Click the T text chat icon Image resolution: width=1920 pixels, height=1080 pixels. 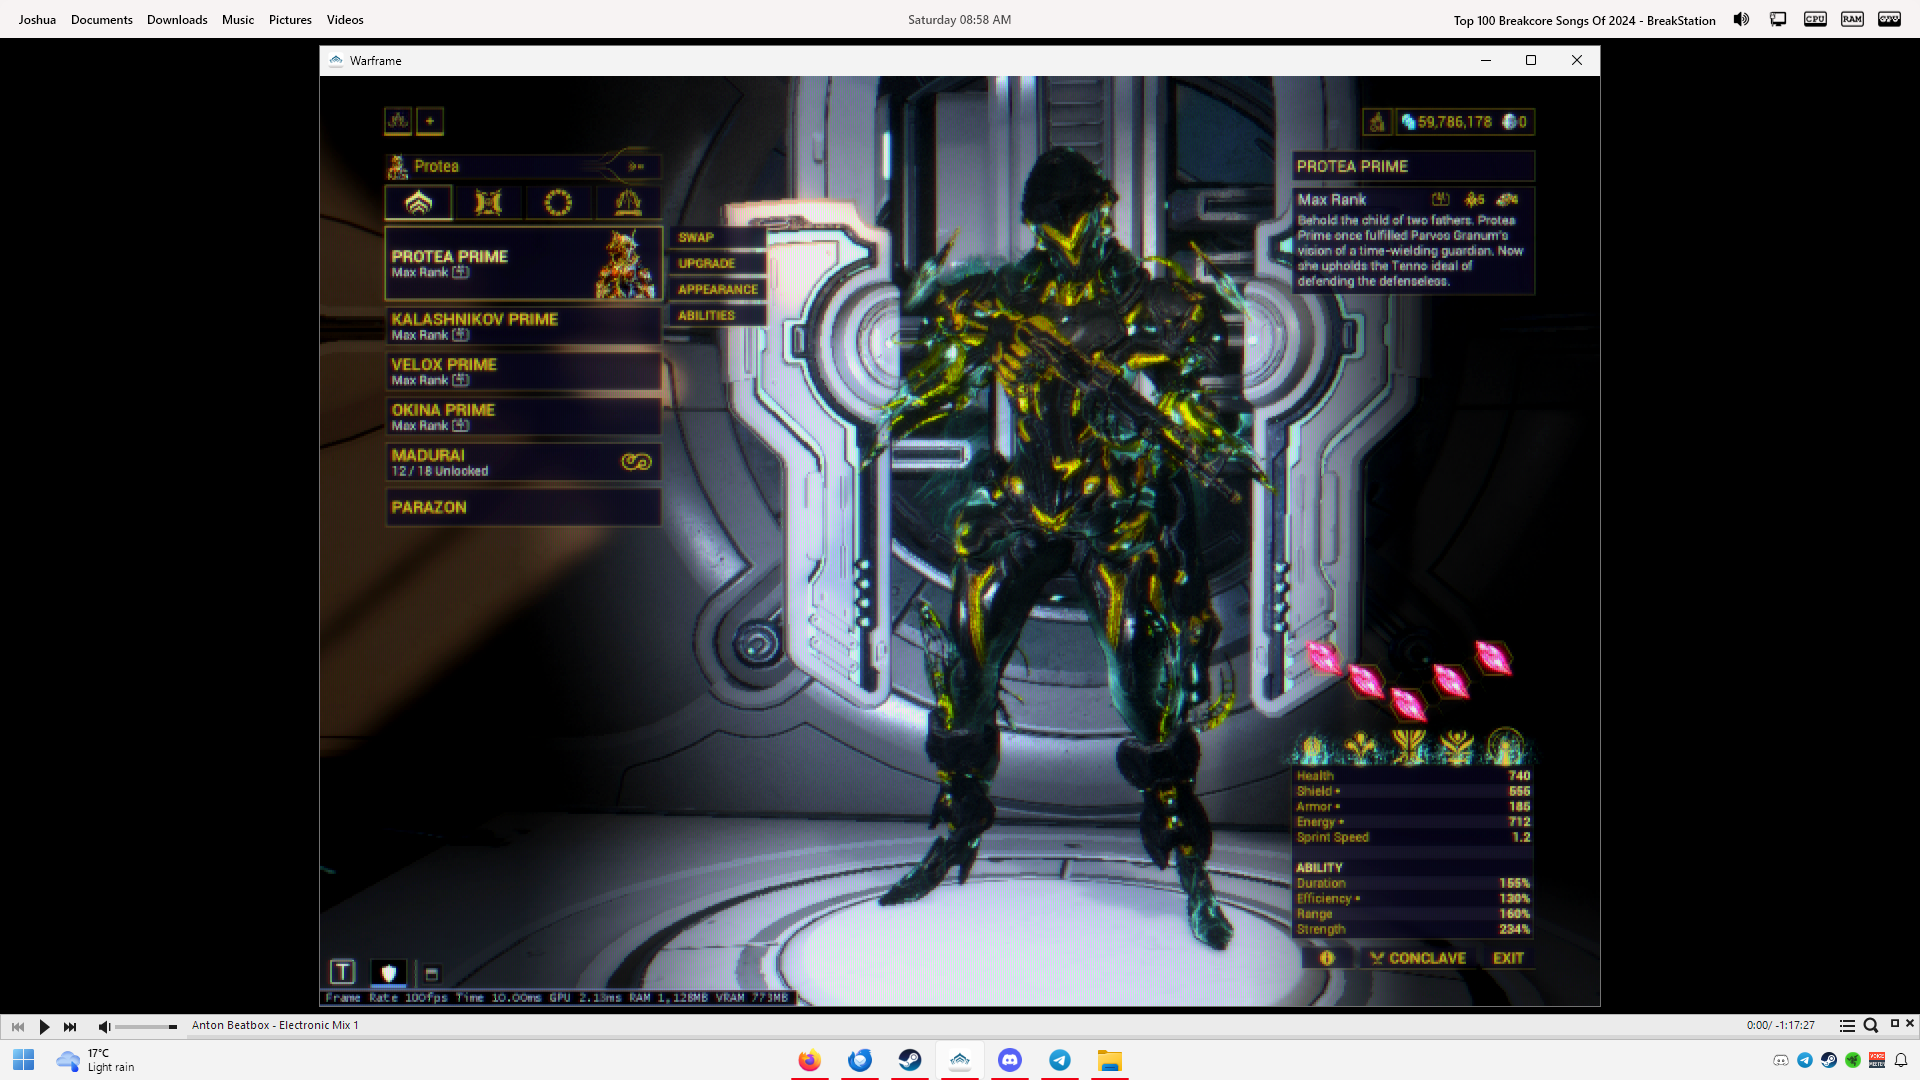[x=342, y=972]
